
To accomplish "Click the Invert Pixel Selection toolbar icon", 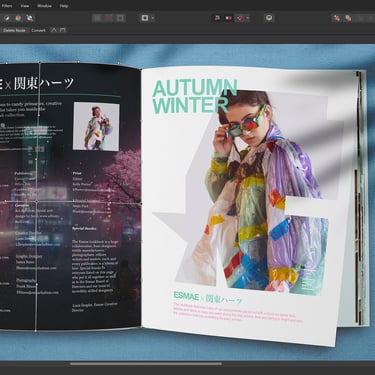I will click(120, 18).
